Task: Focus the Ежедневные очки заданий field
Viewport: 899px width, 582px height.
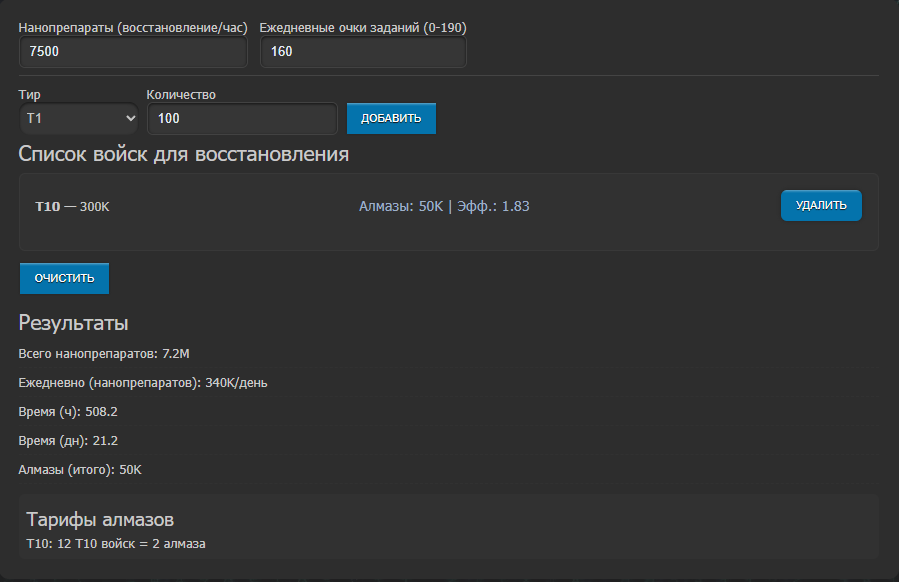Action: (362, 52)
